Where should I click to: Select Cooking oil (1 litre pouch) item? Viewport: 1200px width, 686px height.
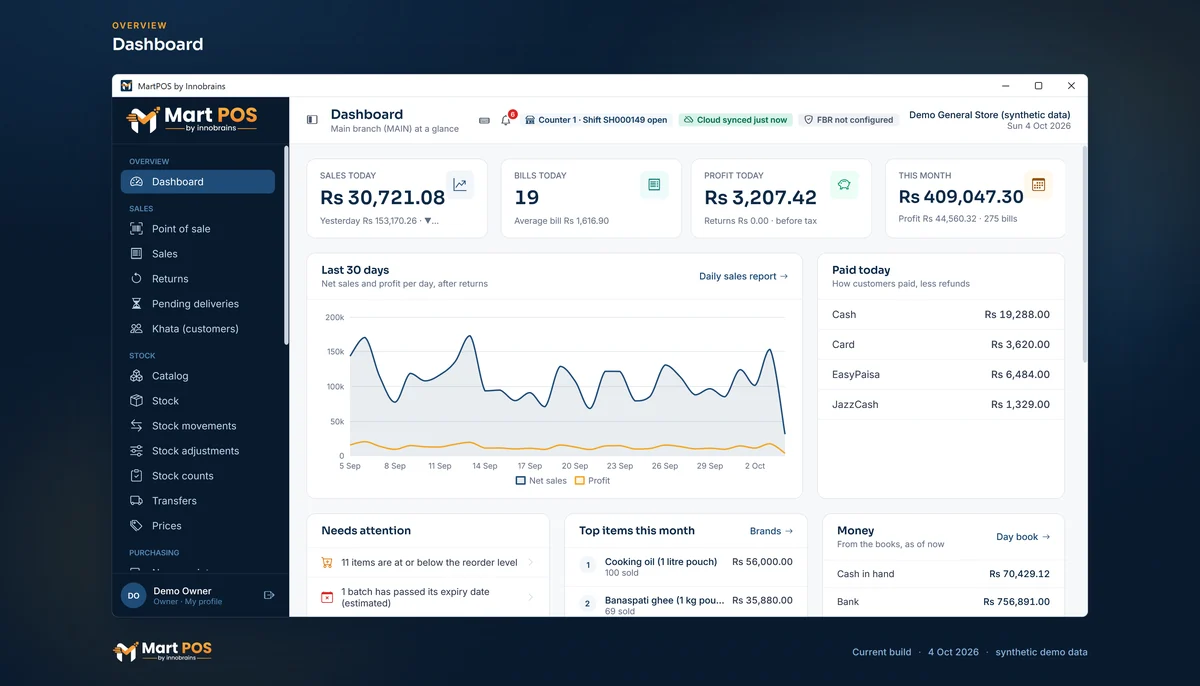click(x=686, y=567)
